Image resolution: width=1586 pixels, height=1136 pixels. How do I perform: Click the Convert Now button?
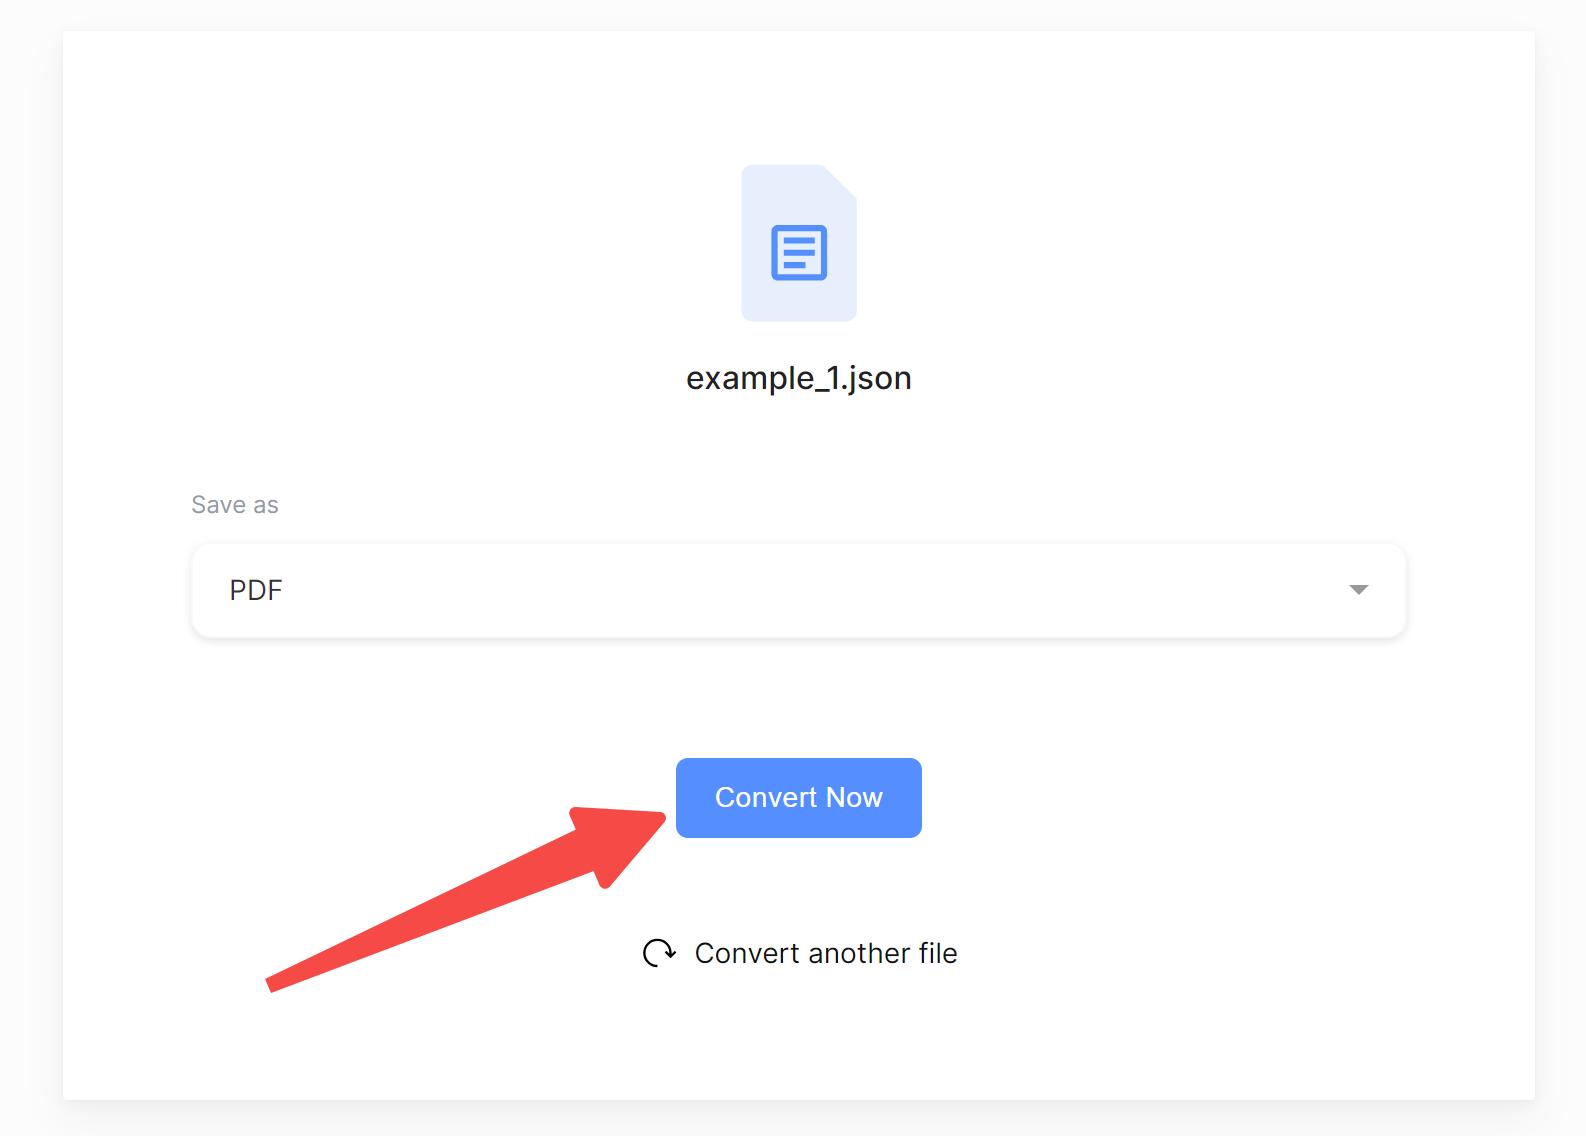tap(798, 798)
